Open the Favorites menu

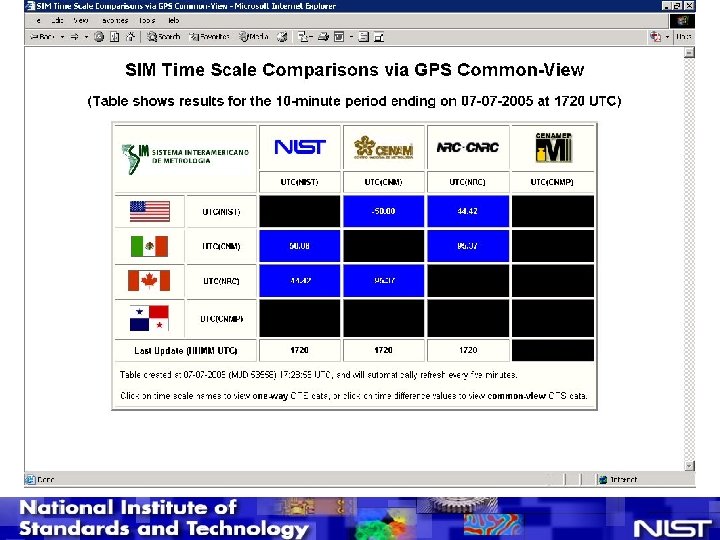[115, 21]
